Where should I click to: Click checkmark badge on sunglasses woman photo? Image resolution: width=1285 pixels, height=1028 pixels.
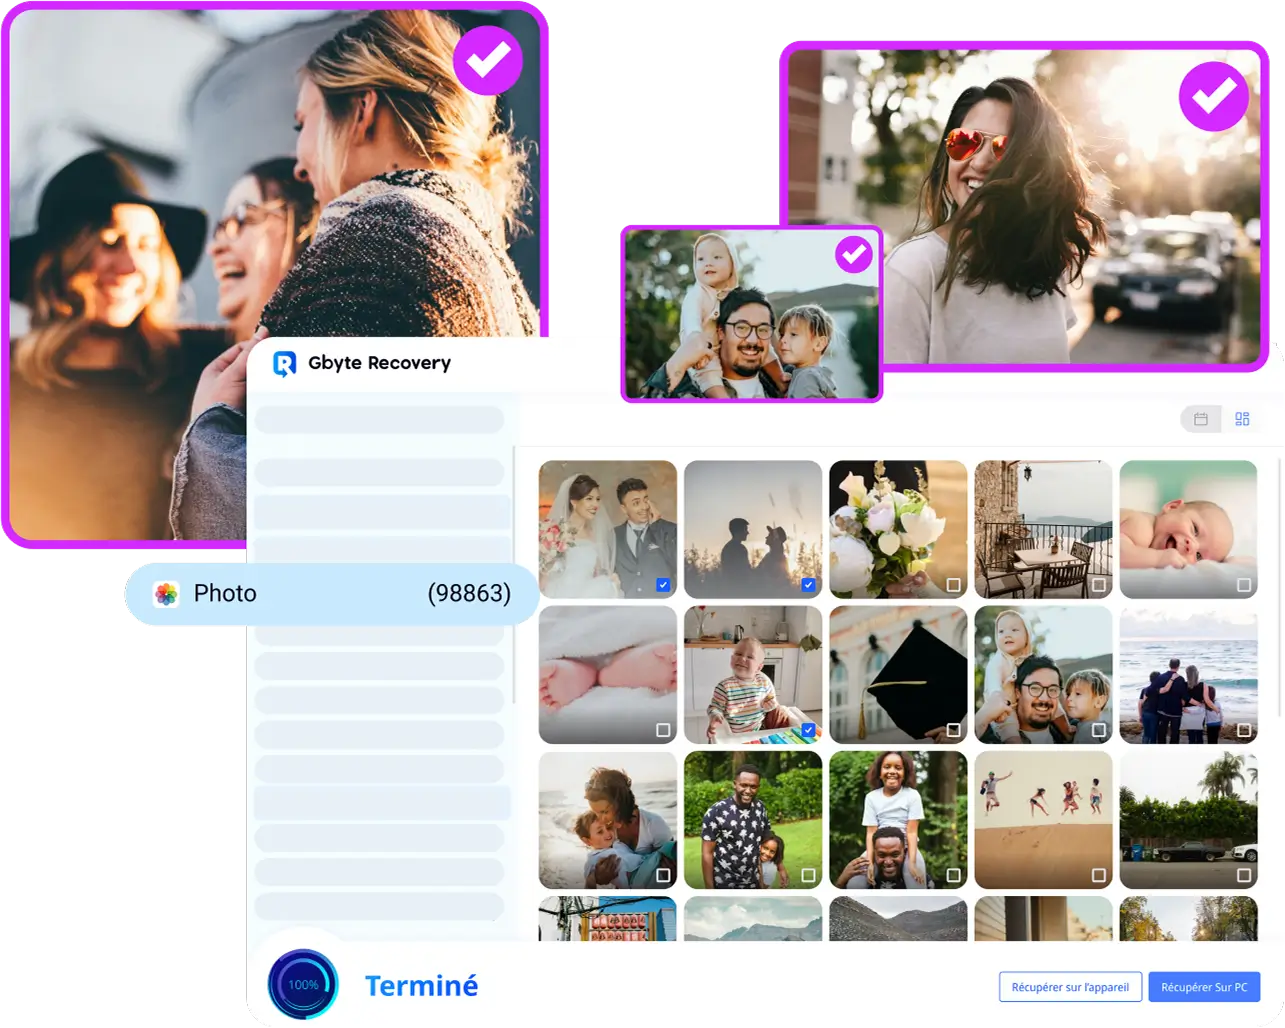(1213, 96)
